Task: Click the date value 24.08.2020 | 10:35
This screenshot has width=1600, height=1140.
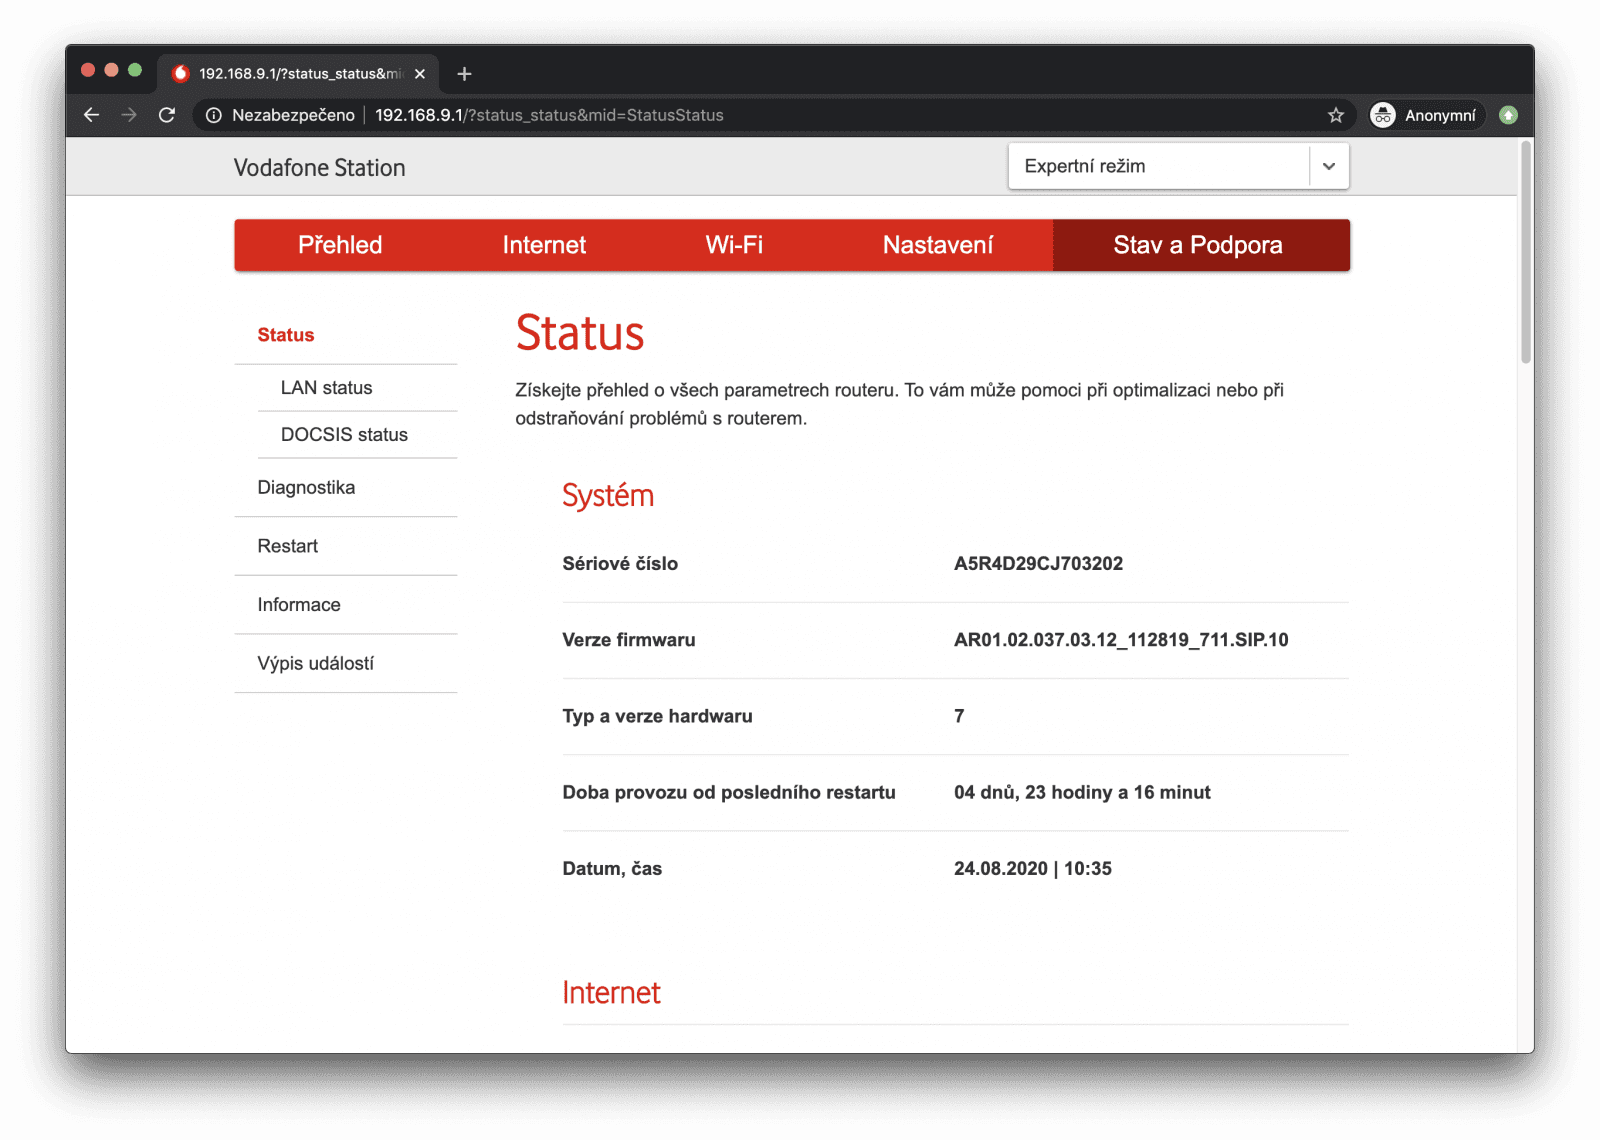Action: 1033,869
